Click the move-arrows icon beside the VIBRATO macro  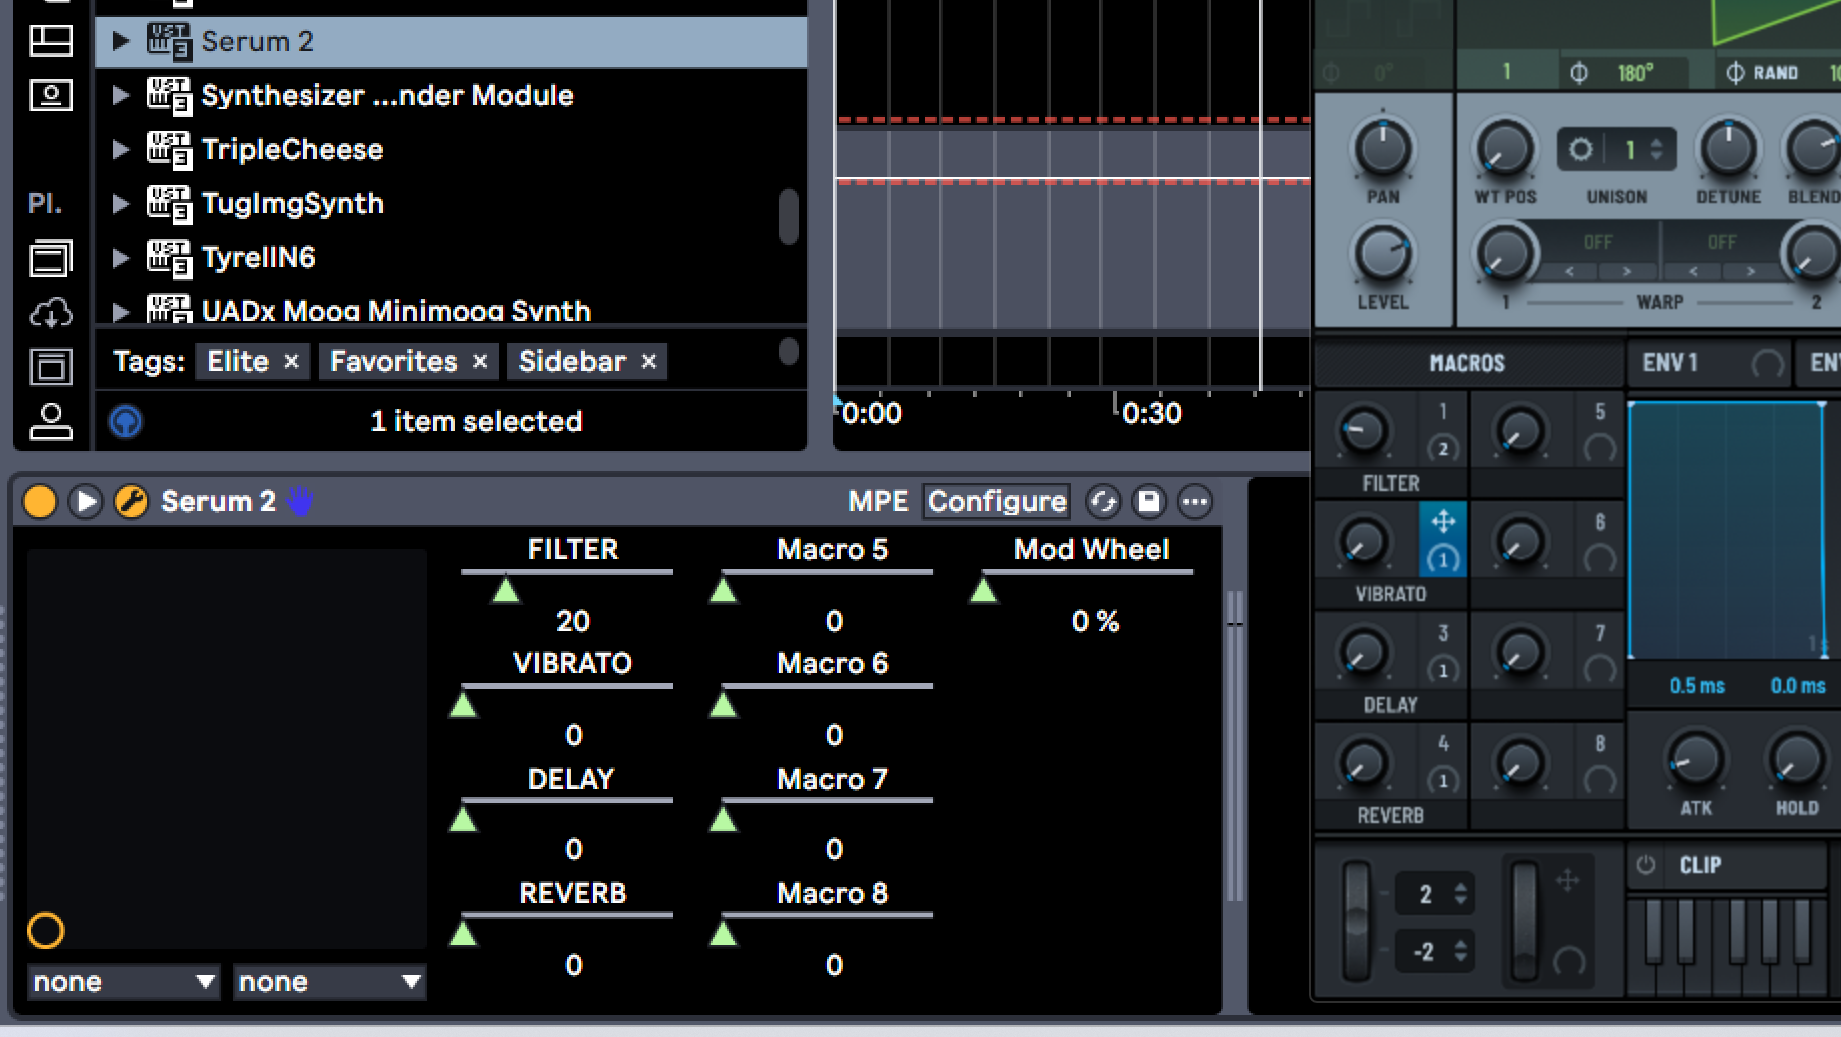pos(1443,521)
